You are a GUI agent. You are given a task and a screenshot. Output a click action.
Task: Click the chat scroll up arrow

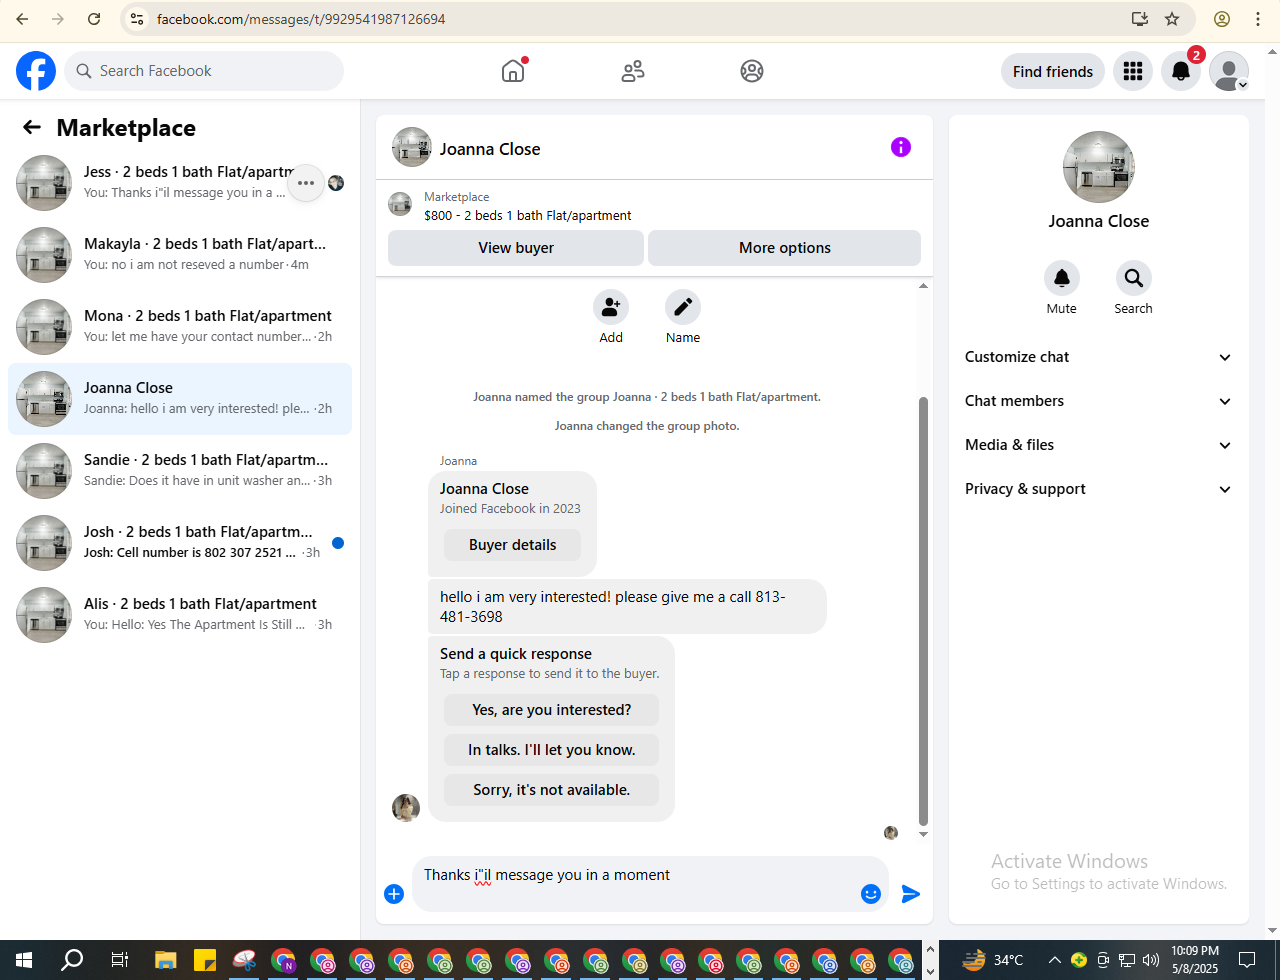924,287
